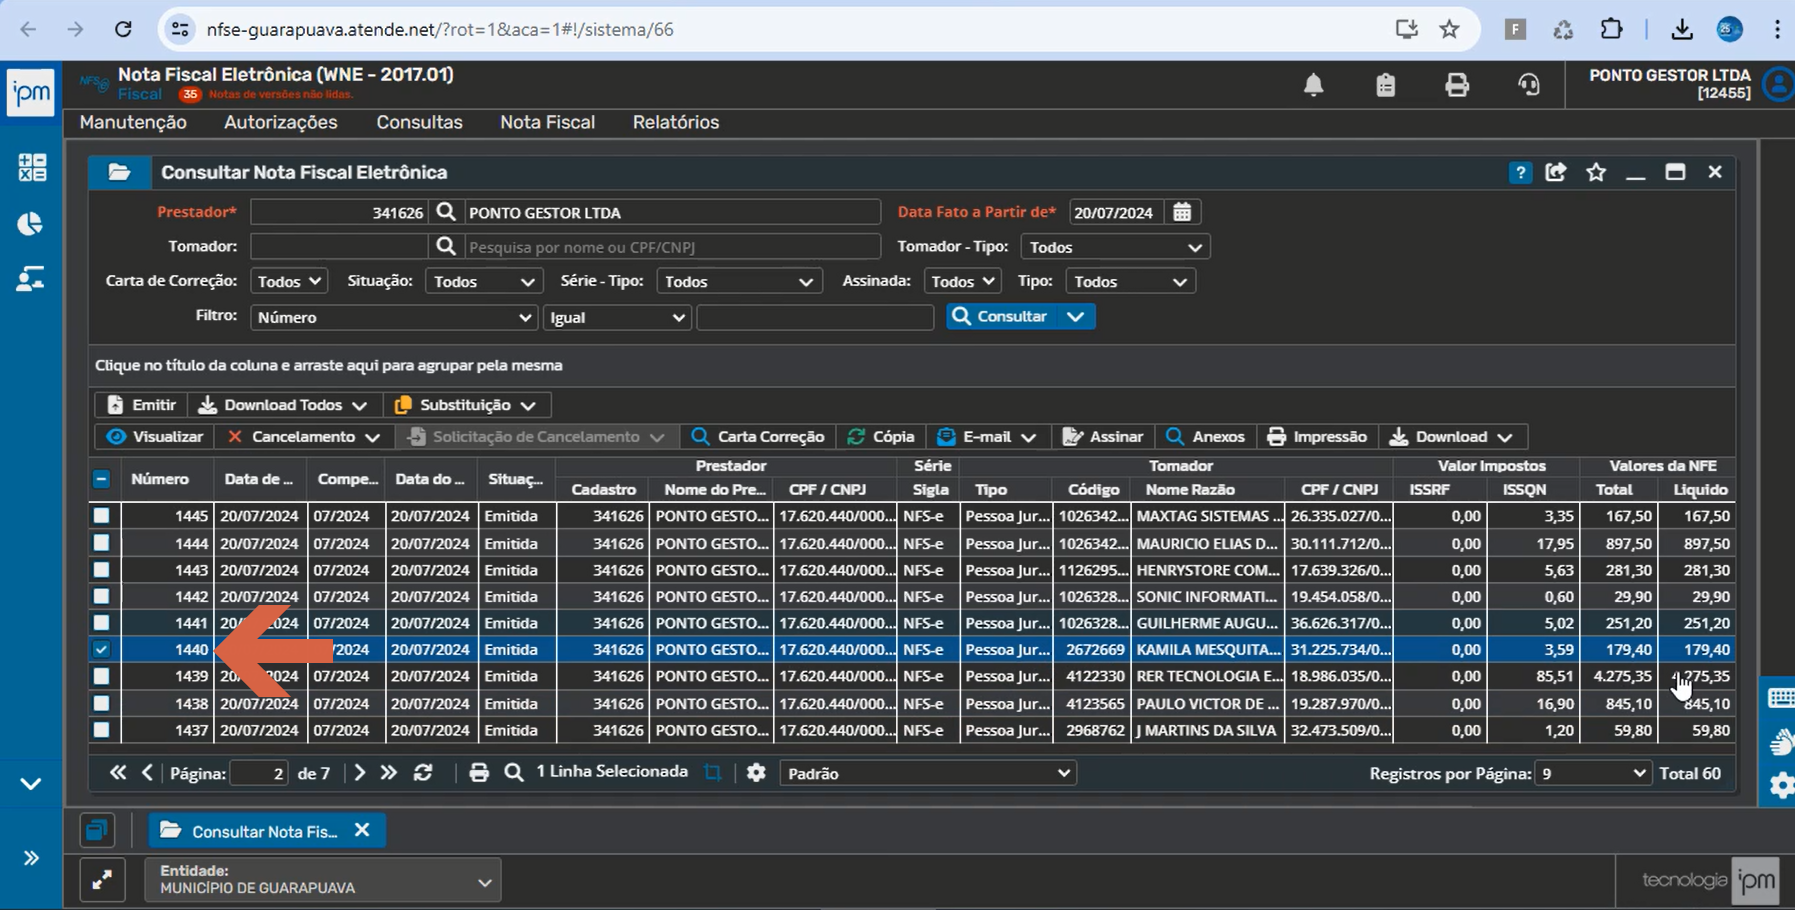Refresh the grid using the reload icon
1795x910 pixels.
point(423,773)
